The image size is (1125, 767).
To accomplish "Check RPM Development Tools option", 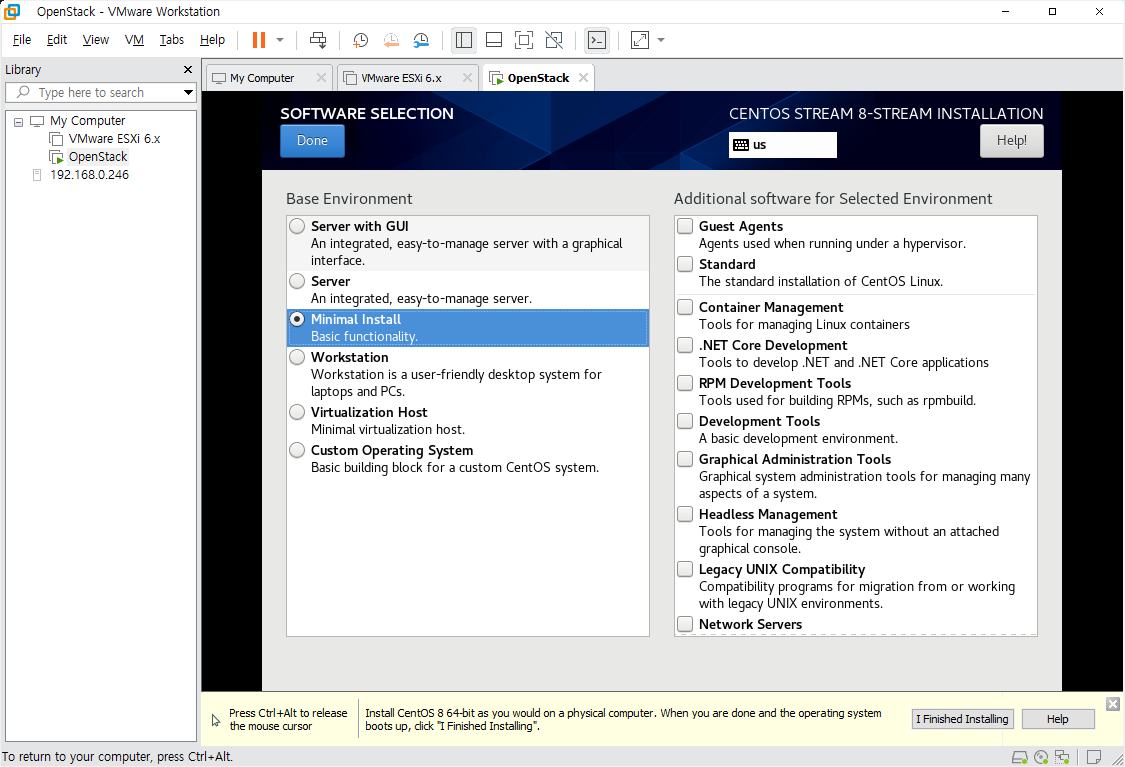I will click(685, 383).
